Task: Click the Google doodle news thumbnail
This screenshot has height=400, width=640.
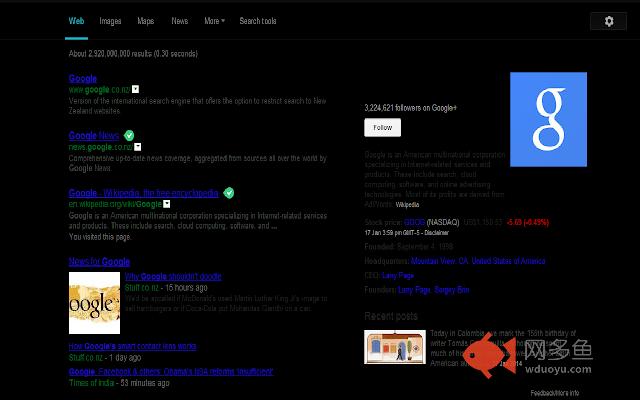Action: pos(94,303)
